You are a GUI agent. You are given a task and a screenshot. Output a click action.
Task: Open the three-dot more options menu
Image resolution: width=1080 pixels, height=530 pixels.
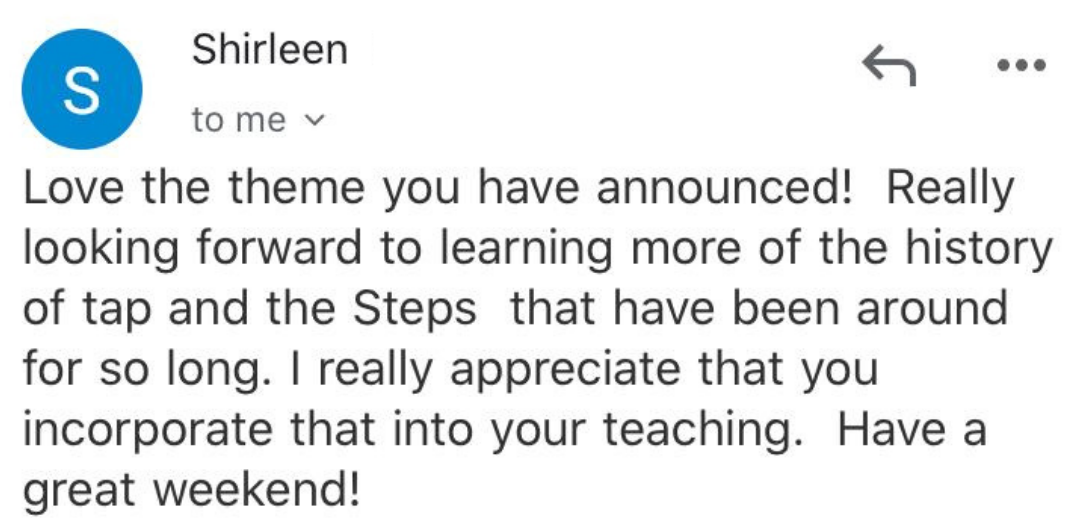click(x=1021, y=67)
